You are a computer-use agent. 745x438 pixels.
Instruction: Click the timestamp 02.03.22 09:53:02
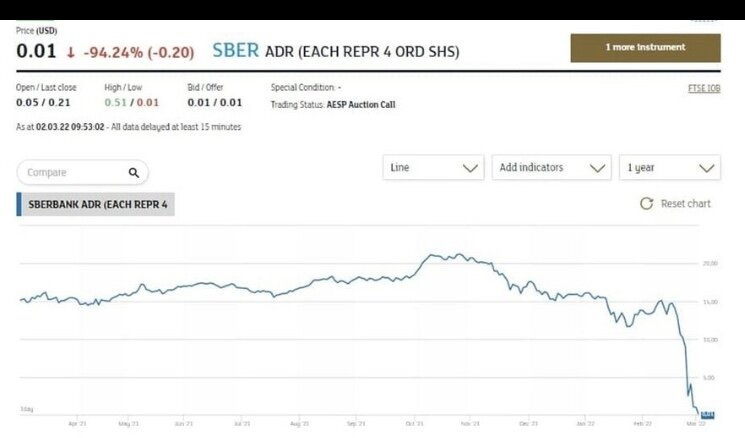click(x=70, y=127)
